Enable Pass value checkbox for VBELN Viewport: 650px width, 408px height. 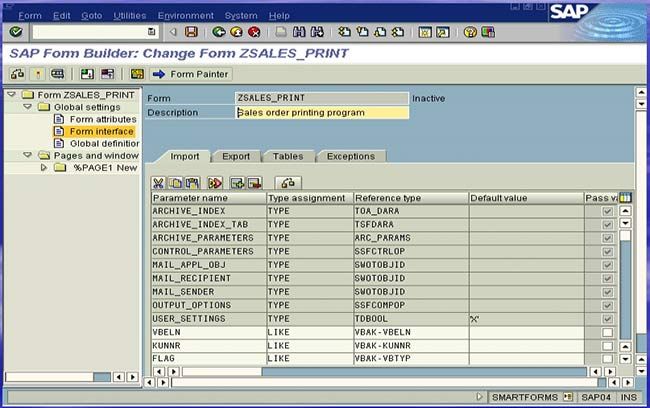pyautogui.click(x=607, y=333)
